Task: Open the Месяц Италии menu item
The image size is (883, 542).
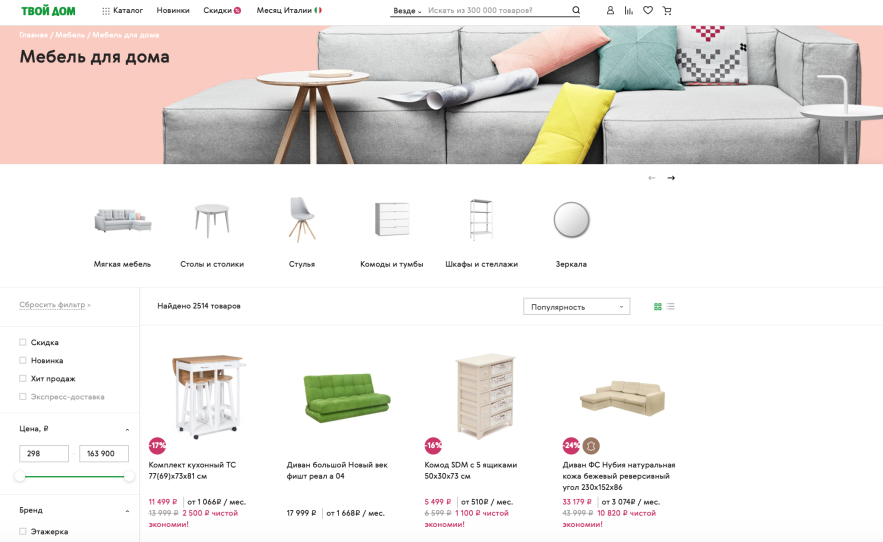Action: pos(289,10)
